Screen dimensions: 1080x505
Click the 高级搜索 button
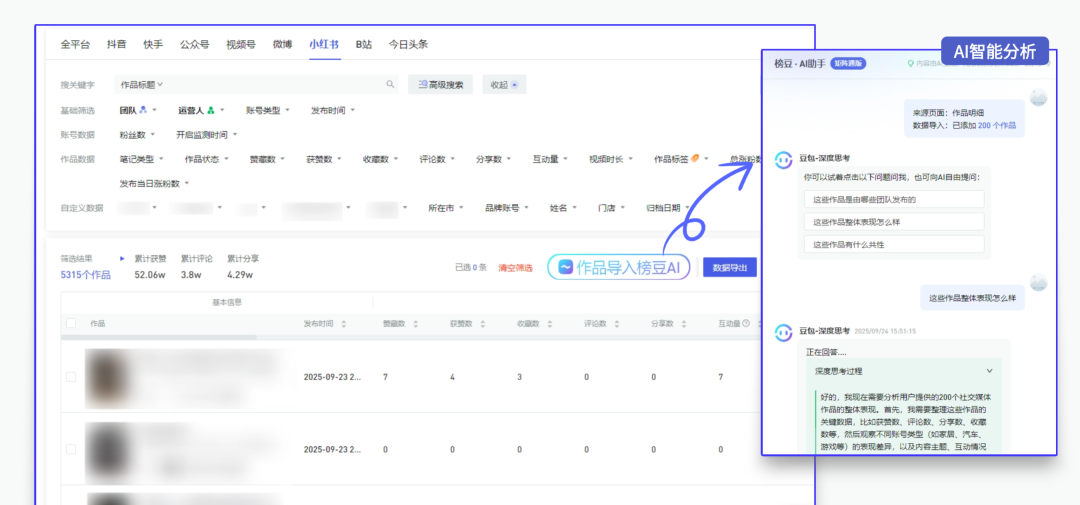tap(440, 84)
